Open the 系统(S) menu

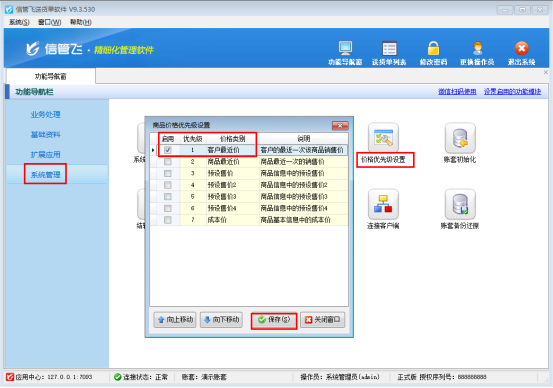point(19,22)
